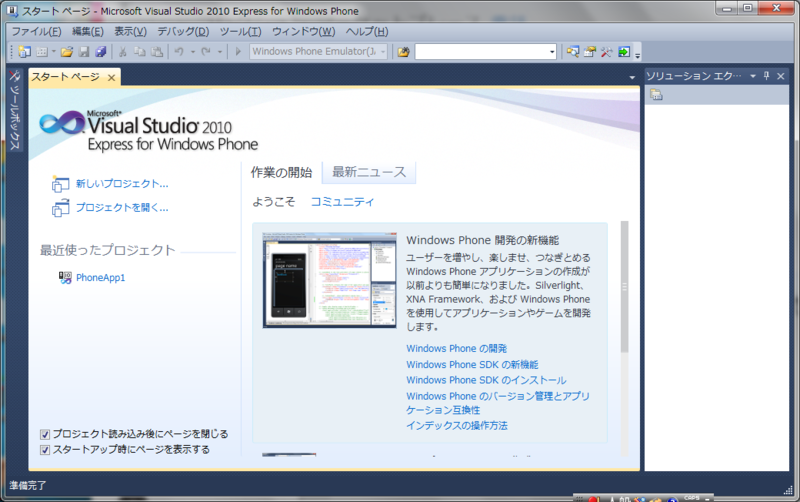Toggle the Solution Explorer auto-hide pin
Image resolution: width=800 pixels, height=502 pixels.
(766, 76)
